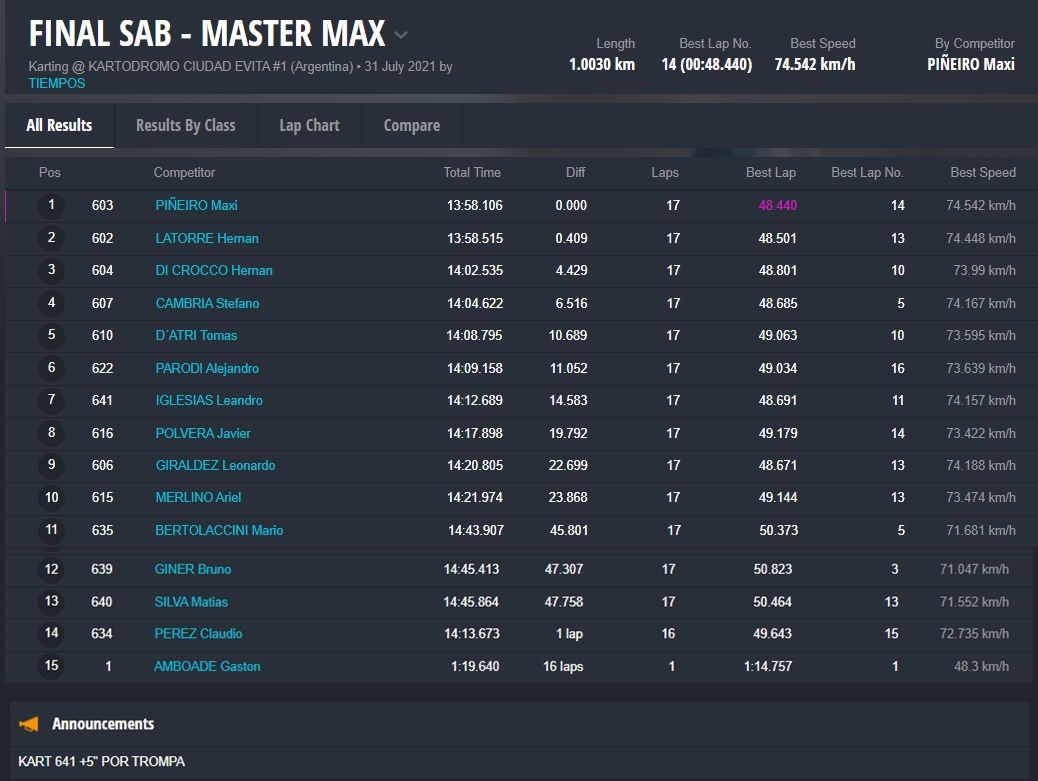The width and height of the screenshot is (1038, 781).
Task: Open the TIEMPOS organizer link
Action: 57,84
